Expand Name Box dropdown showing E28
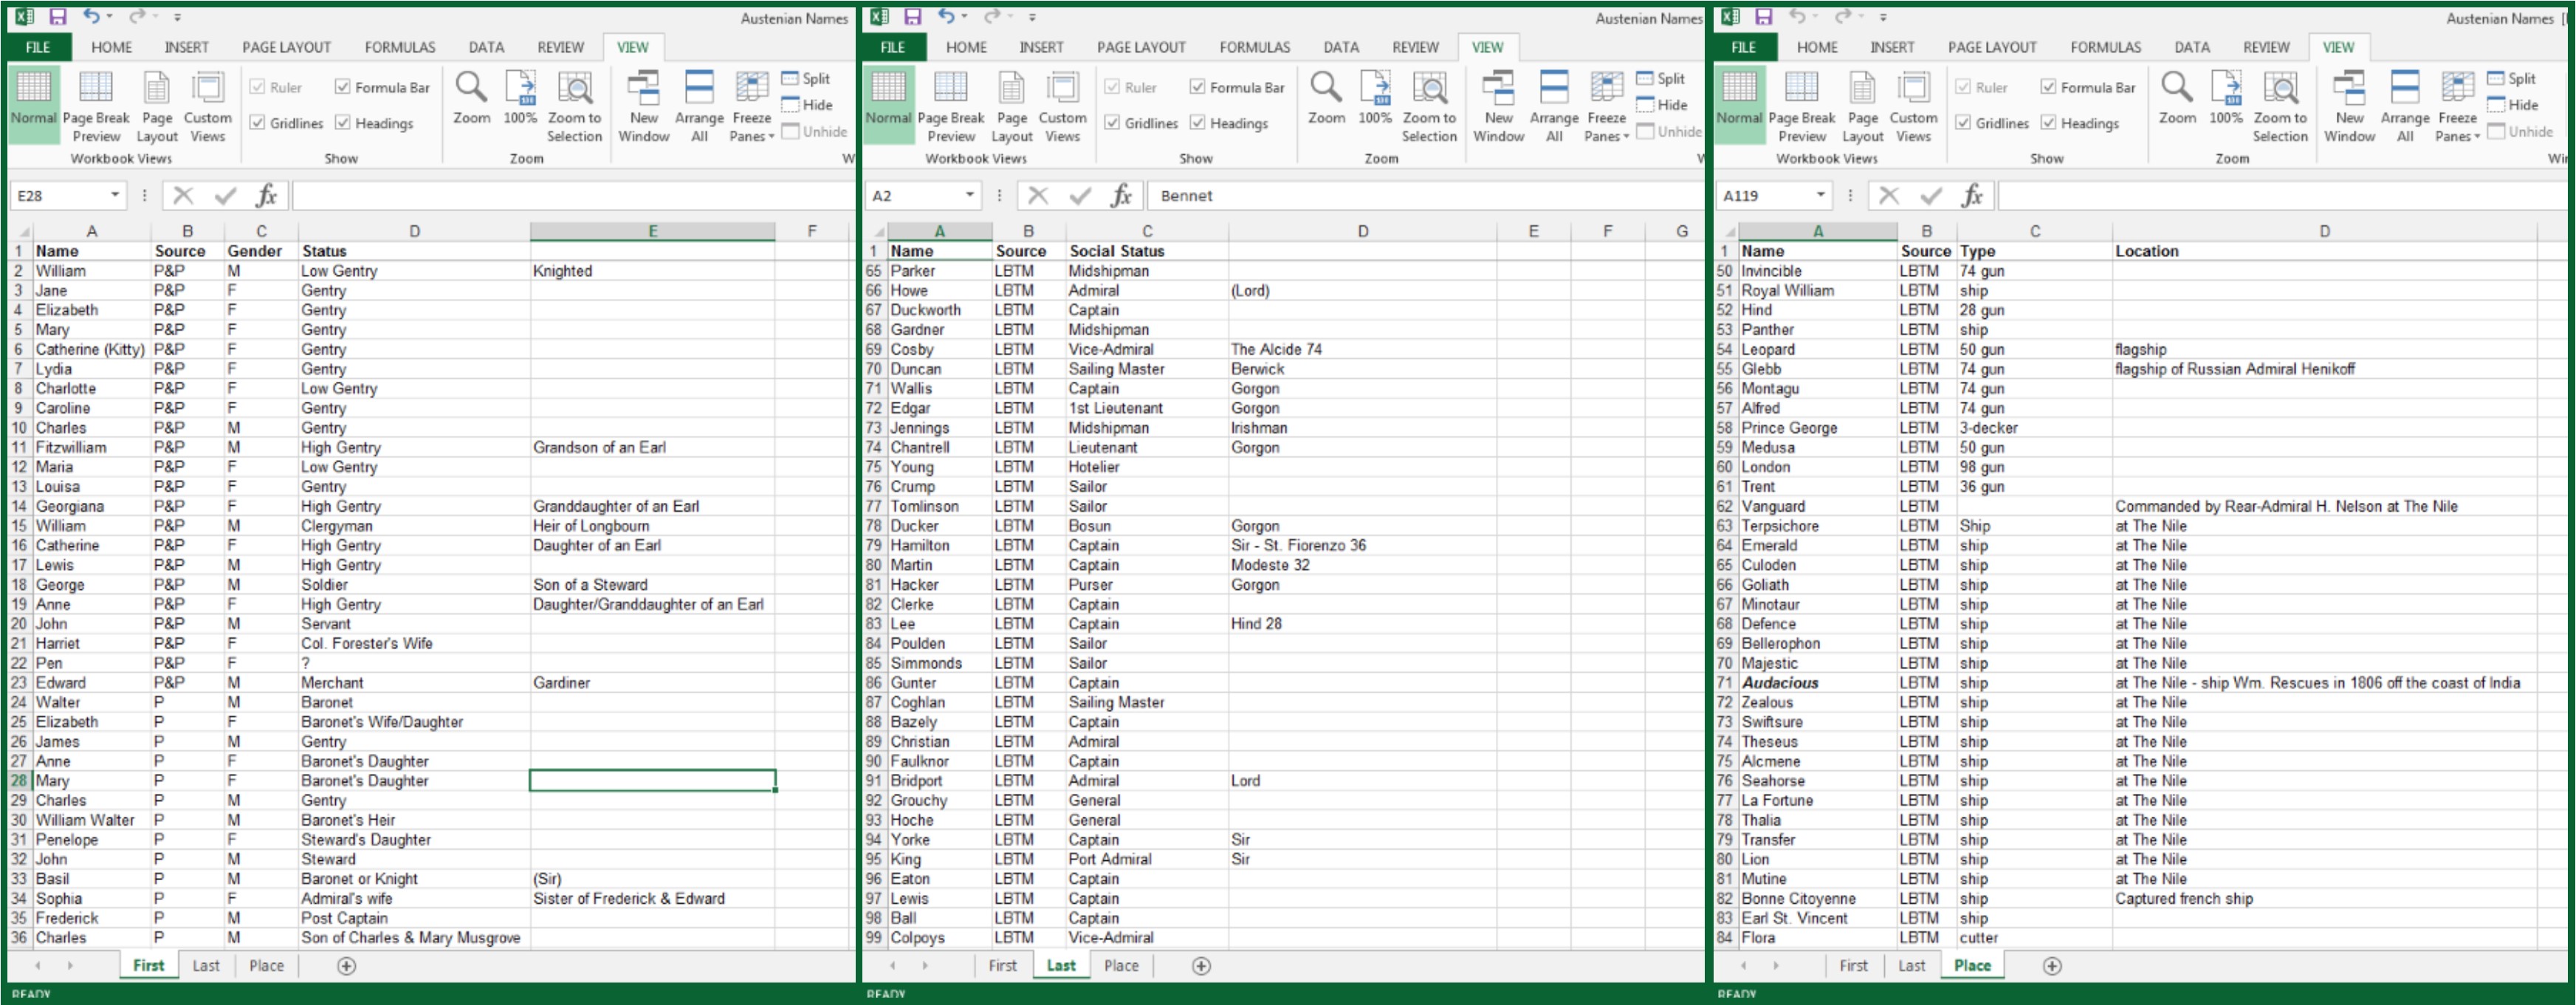 [115, 195]
